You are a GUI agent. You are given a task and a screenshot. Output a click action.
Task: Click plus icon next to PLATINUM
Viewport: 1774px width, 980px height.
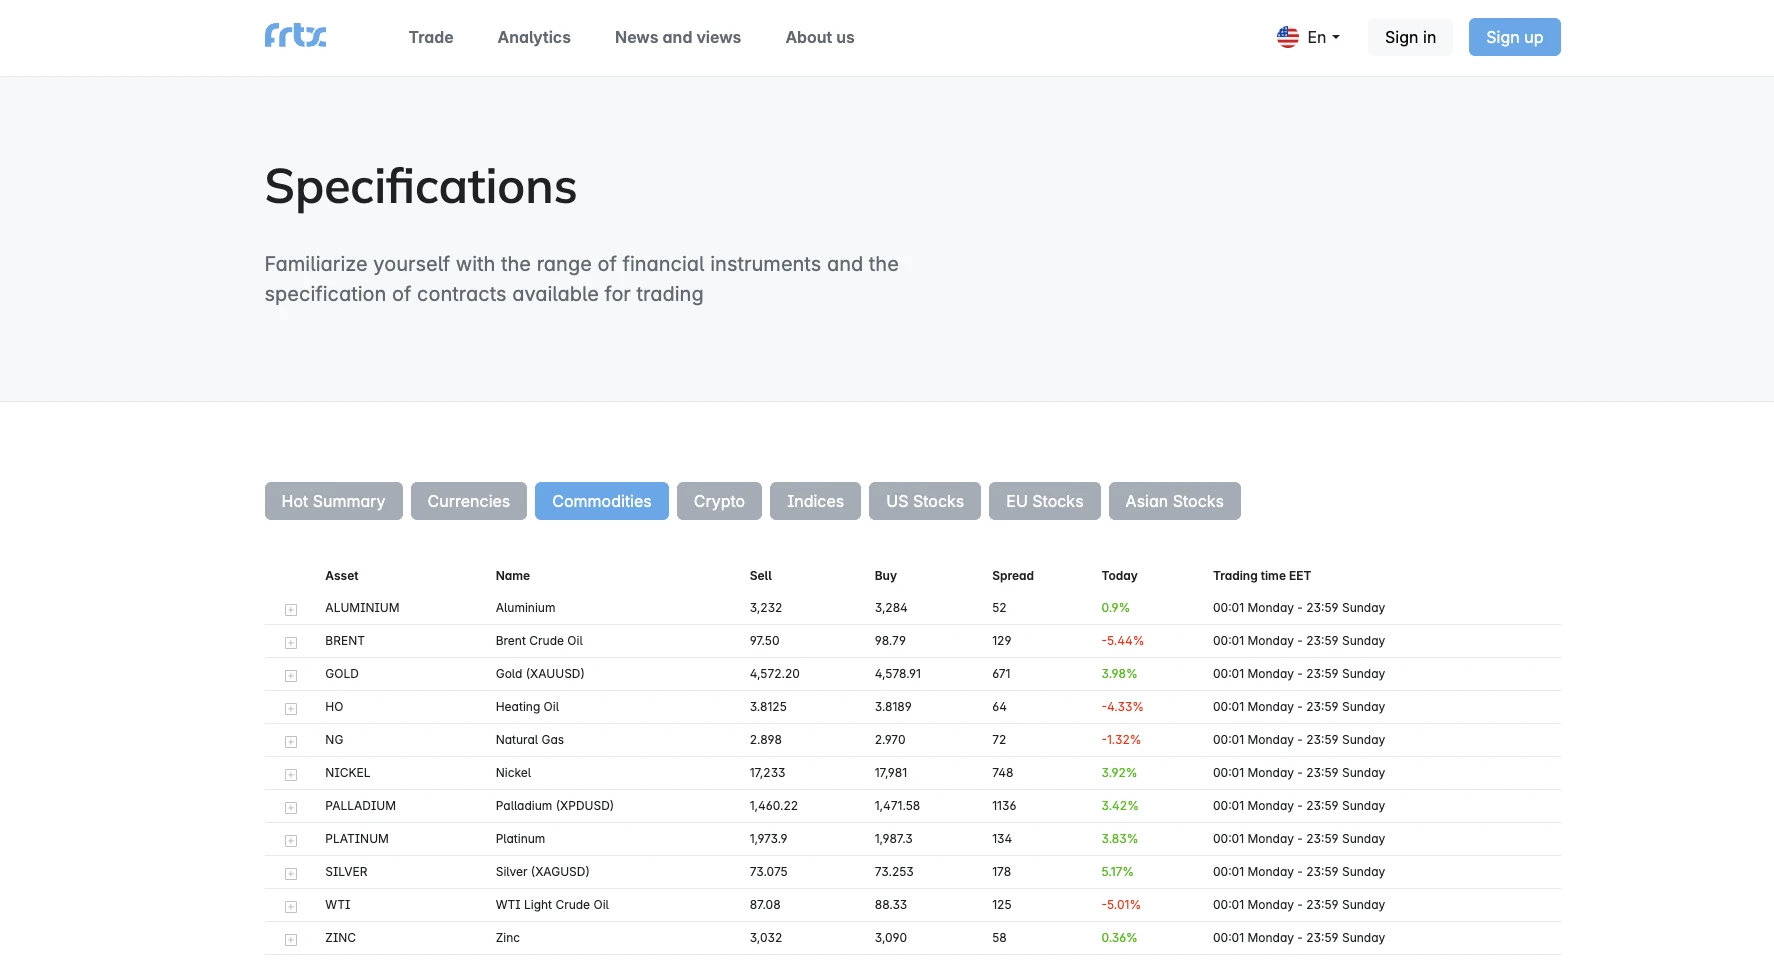click(x=291, y=841)
